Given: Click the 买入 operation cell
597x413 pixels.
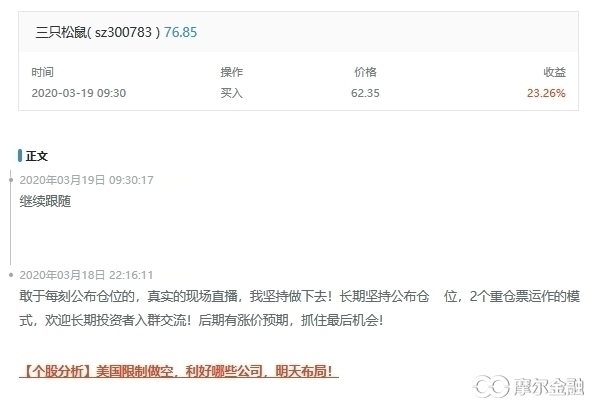Looking at the screenshot, I should pos(231,93).
